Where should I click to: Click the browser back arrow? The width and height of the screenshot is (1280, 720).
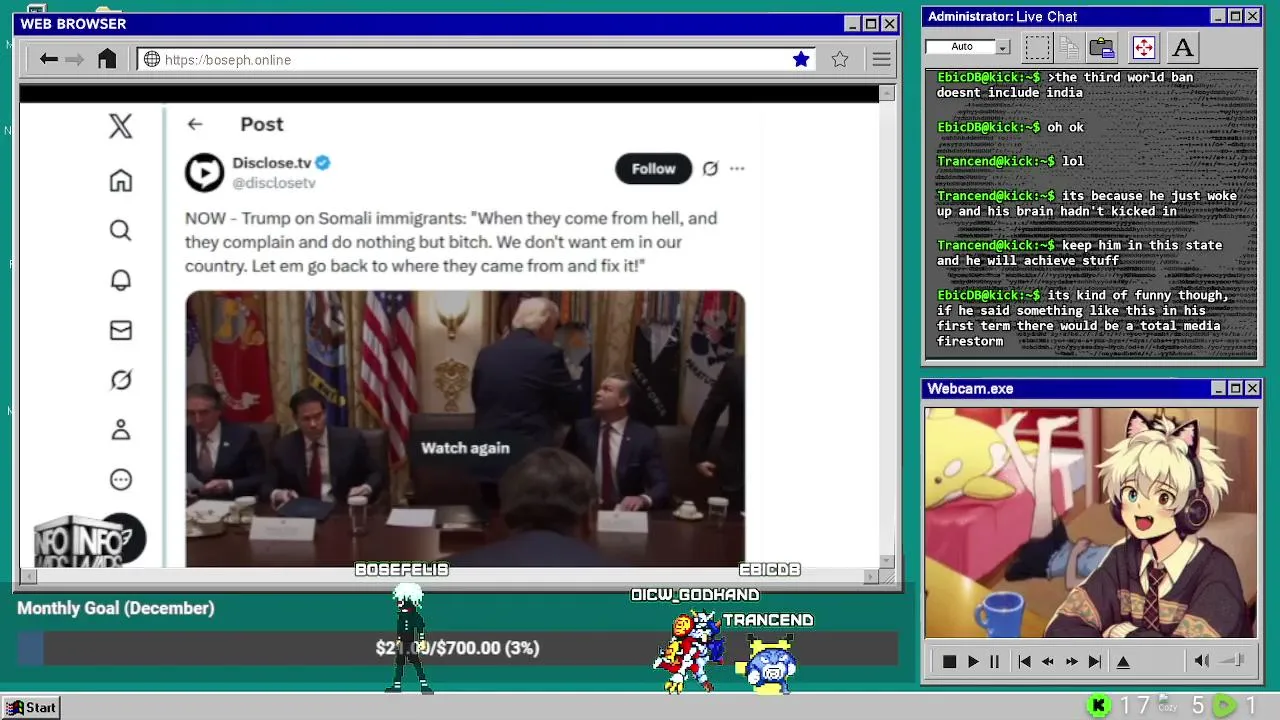[x=48, y=59]
